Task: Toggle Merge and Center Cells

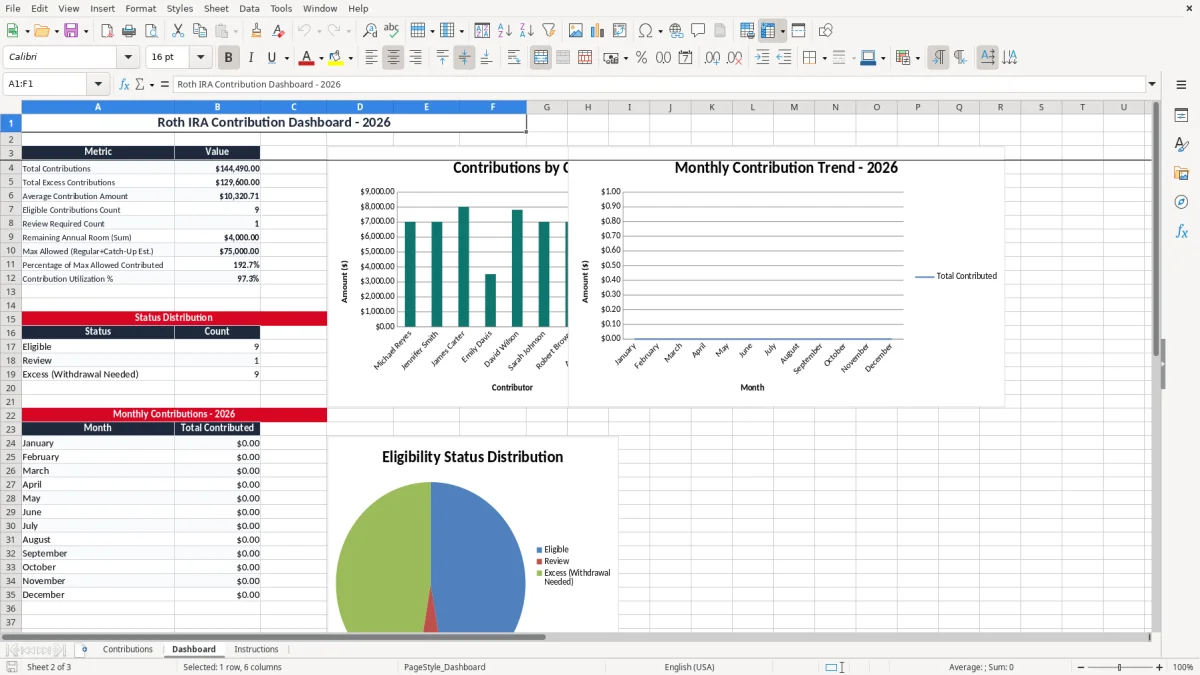Action: tap(541, 58)
